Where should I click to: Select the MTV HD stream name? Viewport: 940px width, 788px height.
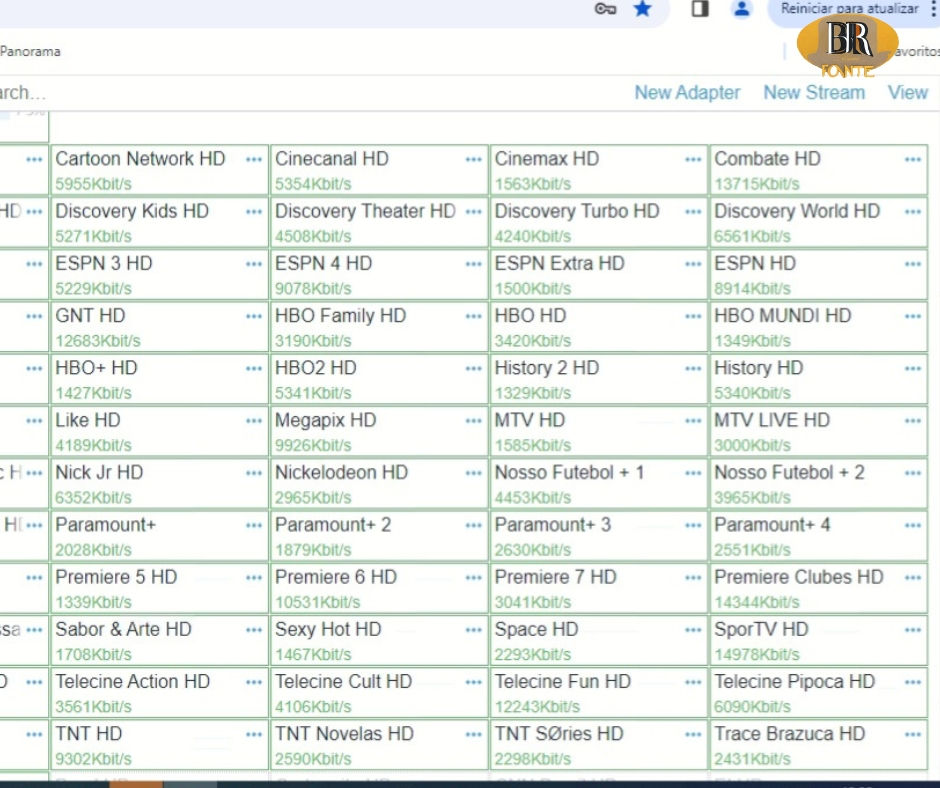click(529, 420)
